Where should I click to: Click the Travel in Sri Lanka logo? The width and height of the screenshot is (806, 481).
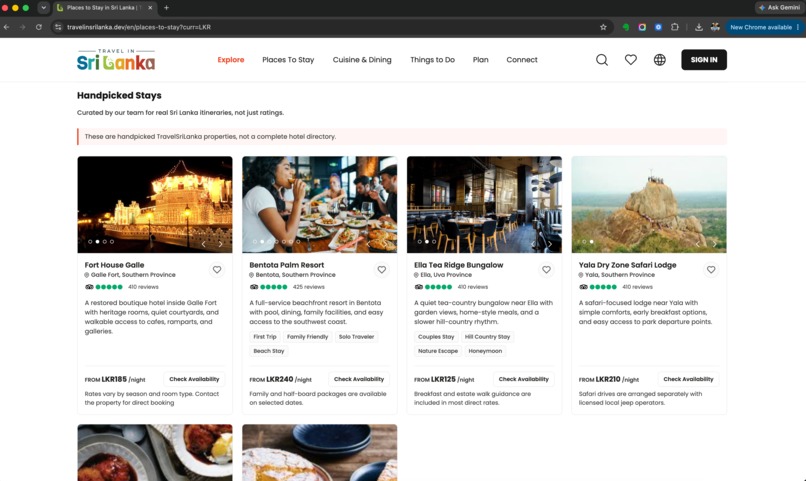coord(116,60)
